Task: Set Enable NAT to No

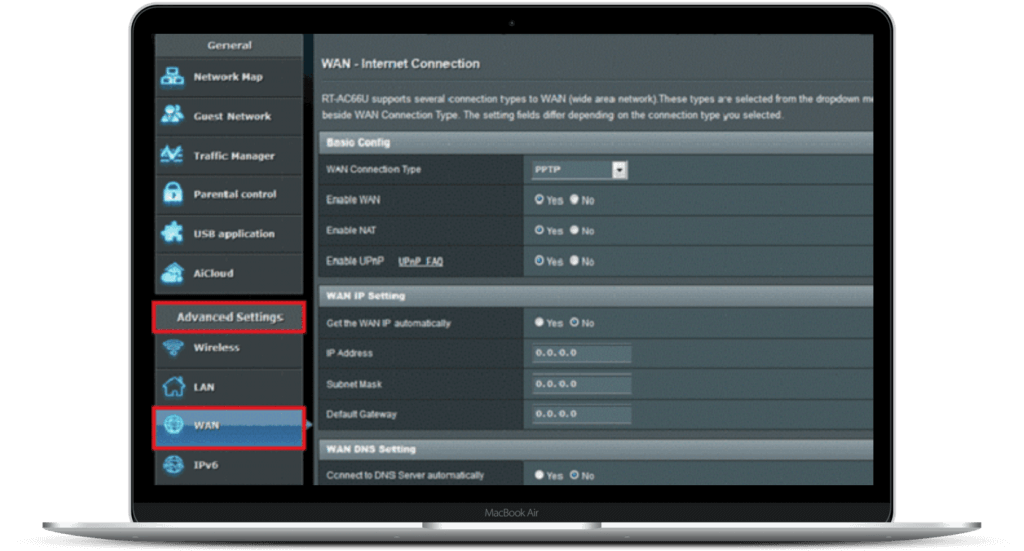Action: pyautogui.click(x=574, y=230)
